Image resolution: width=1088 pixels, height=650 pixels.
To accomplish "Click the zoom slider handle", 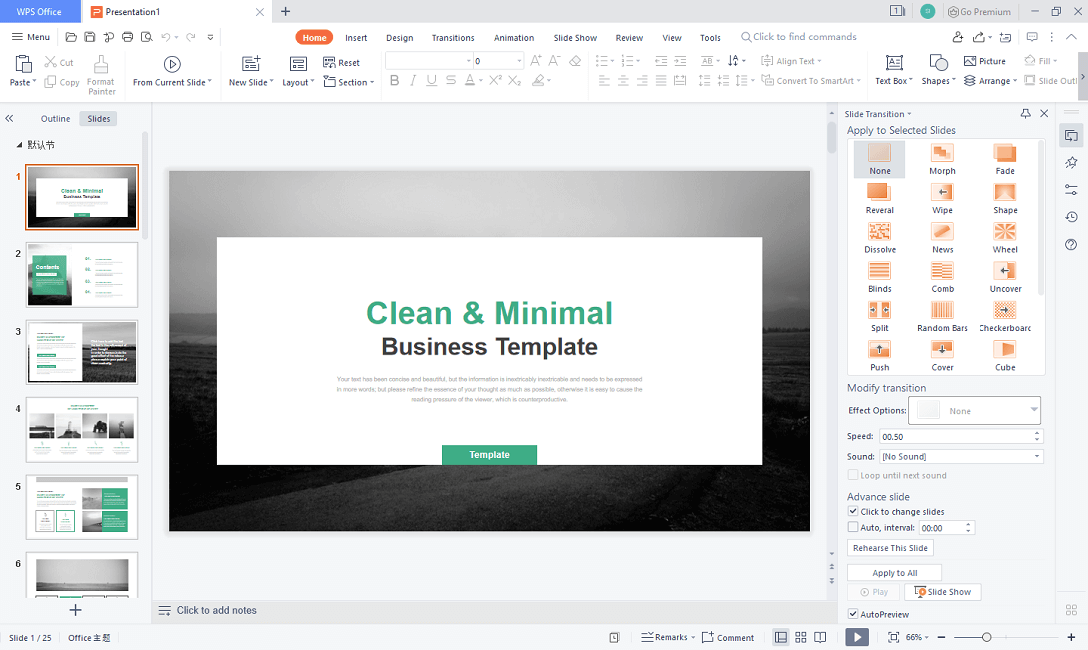I will coord(986,637).
